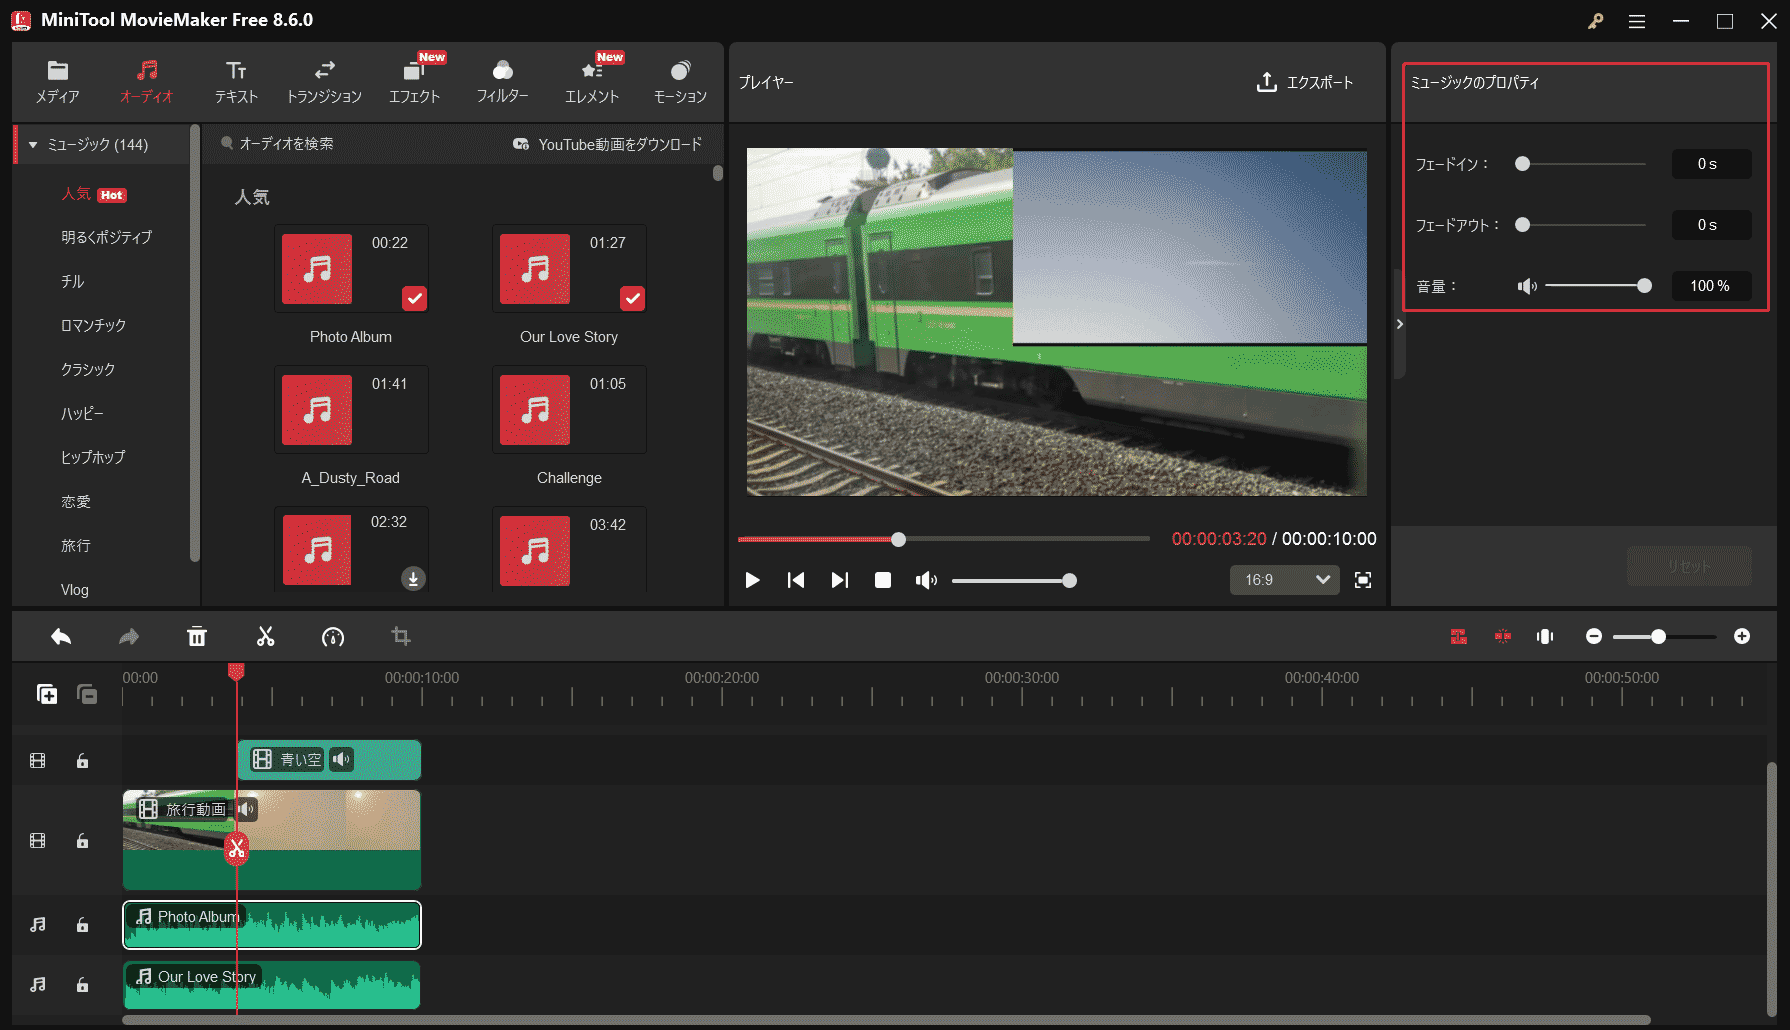
Task: Open the トランジション panel
Action: point(324,80)
